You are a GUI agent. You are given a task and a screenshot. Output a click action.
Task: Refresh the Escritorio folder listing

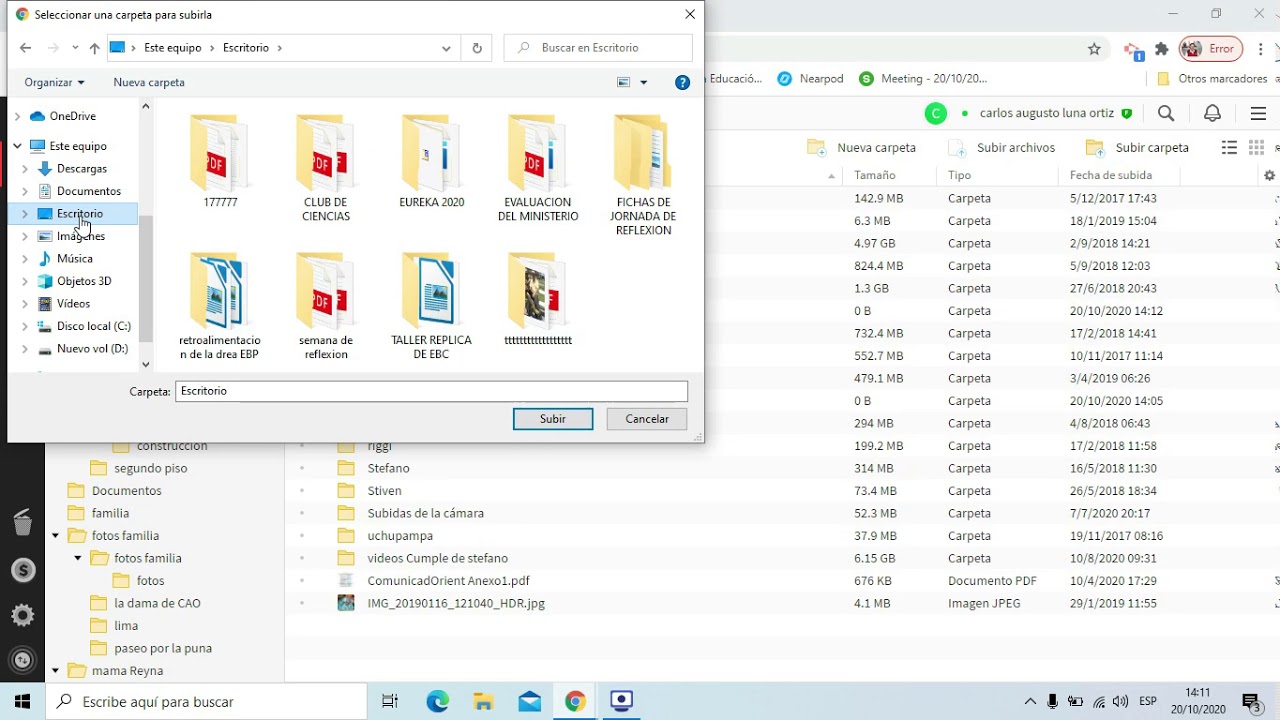coord(477,48)
